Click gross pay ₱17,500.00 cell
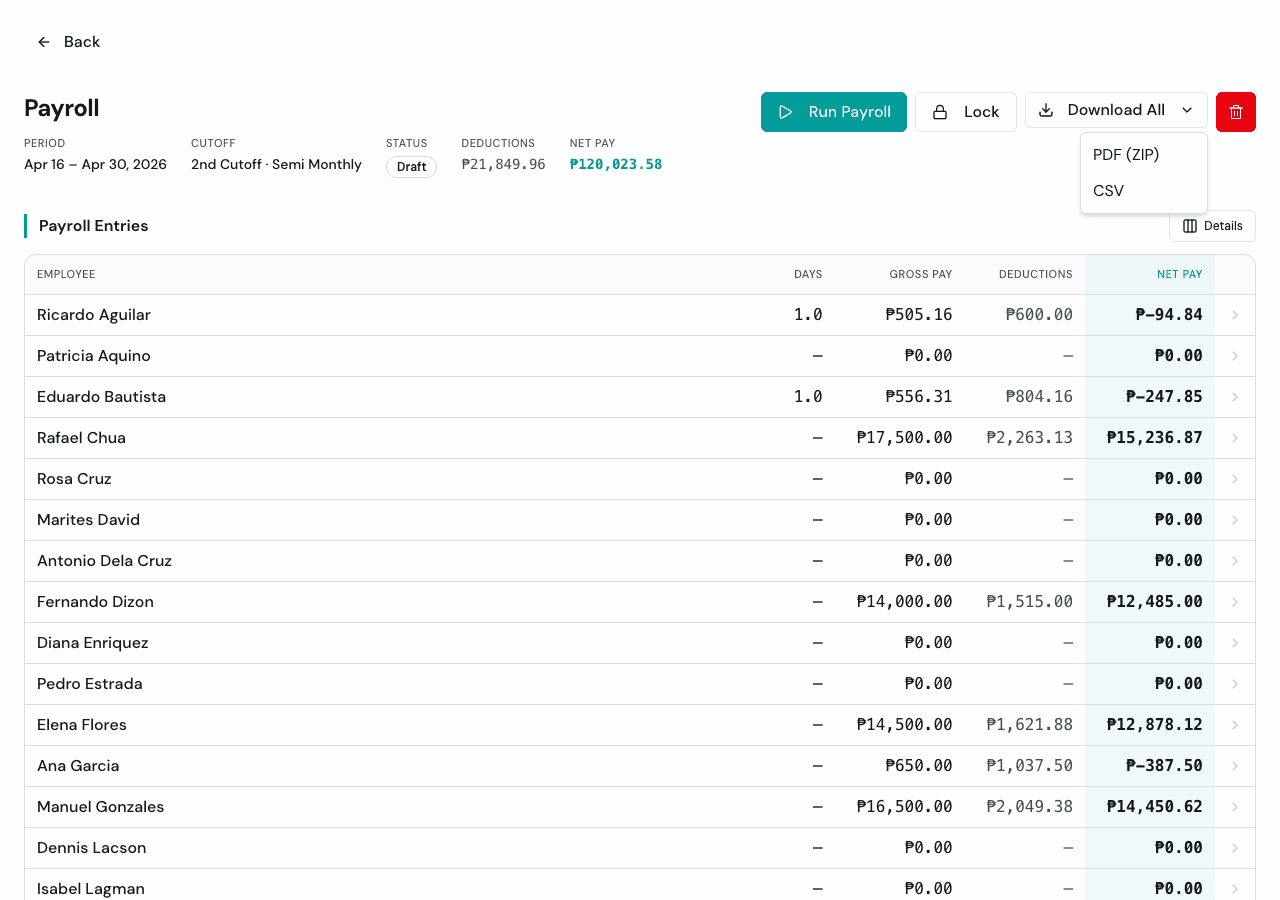 pyautogui.click(x=905, y=438)
